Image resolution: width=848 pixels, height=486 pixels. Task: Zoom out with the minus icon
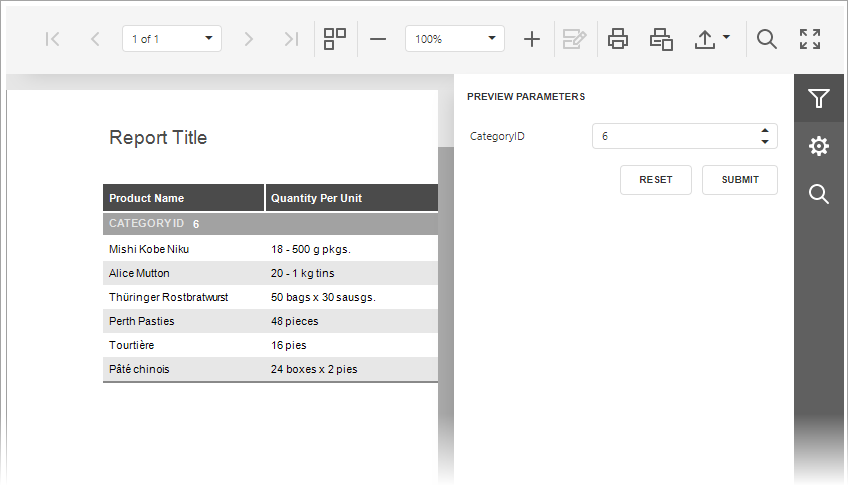pos(378,39)
